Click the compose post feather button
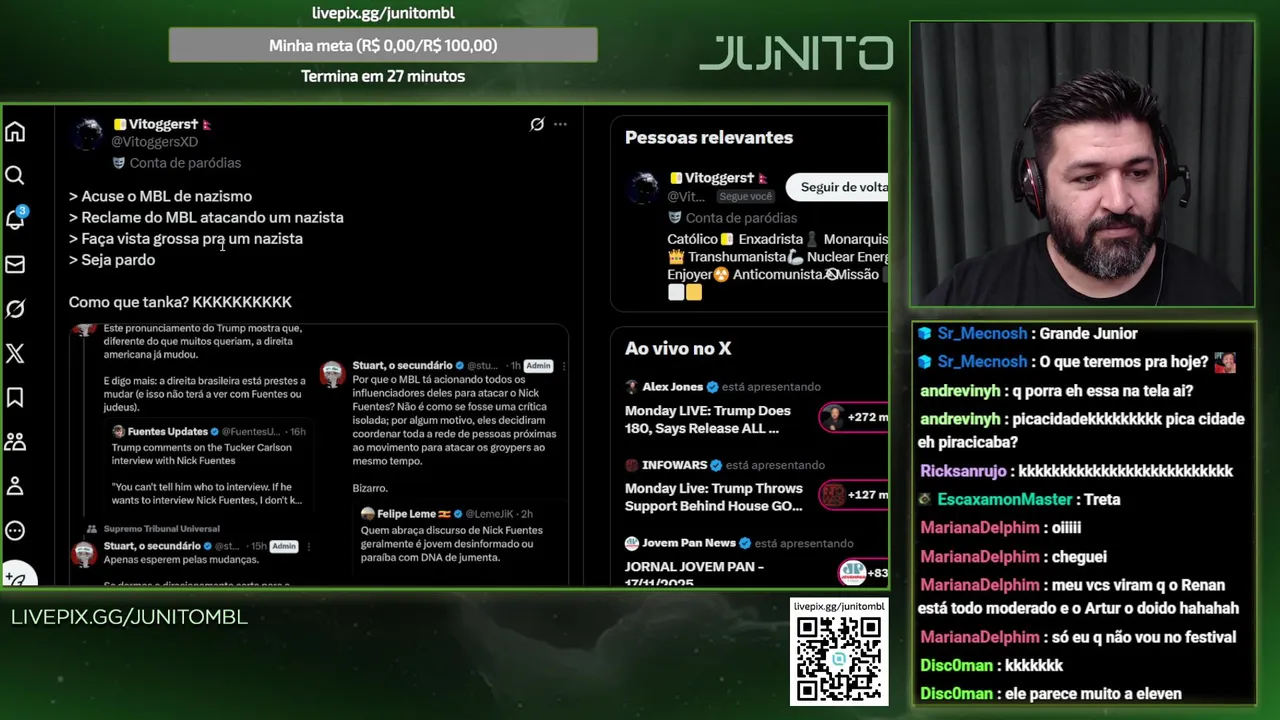 click(17, 577)
